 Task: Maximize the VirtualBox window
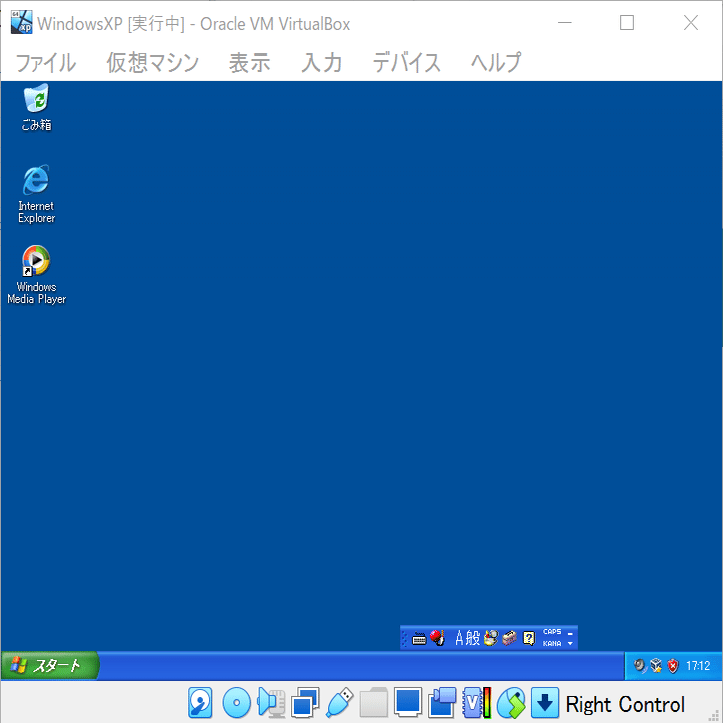(x=627, y=23)
